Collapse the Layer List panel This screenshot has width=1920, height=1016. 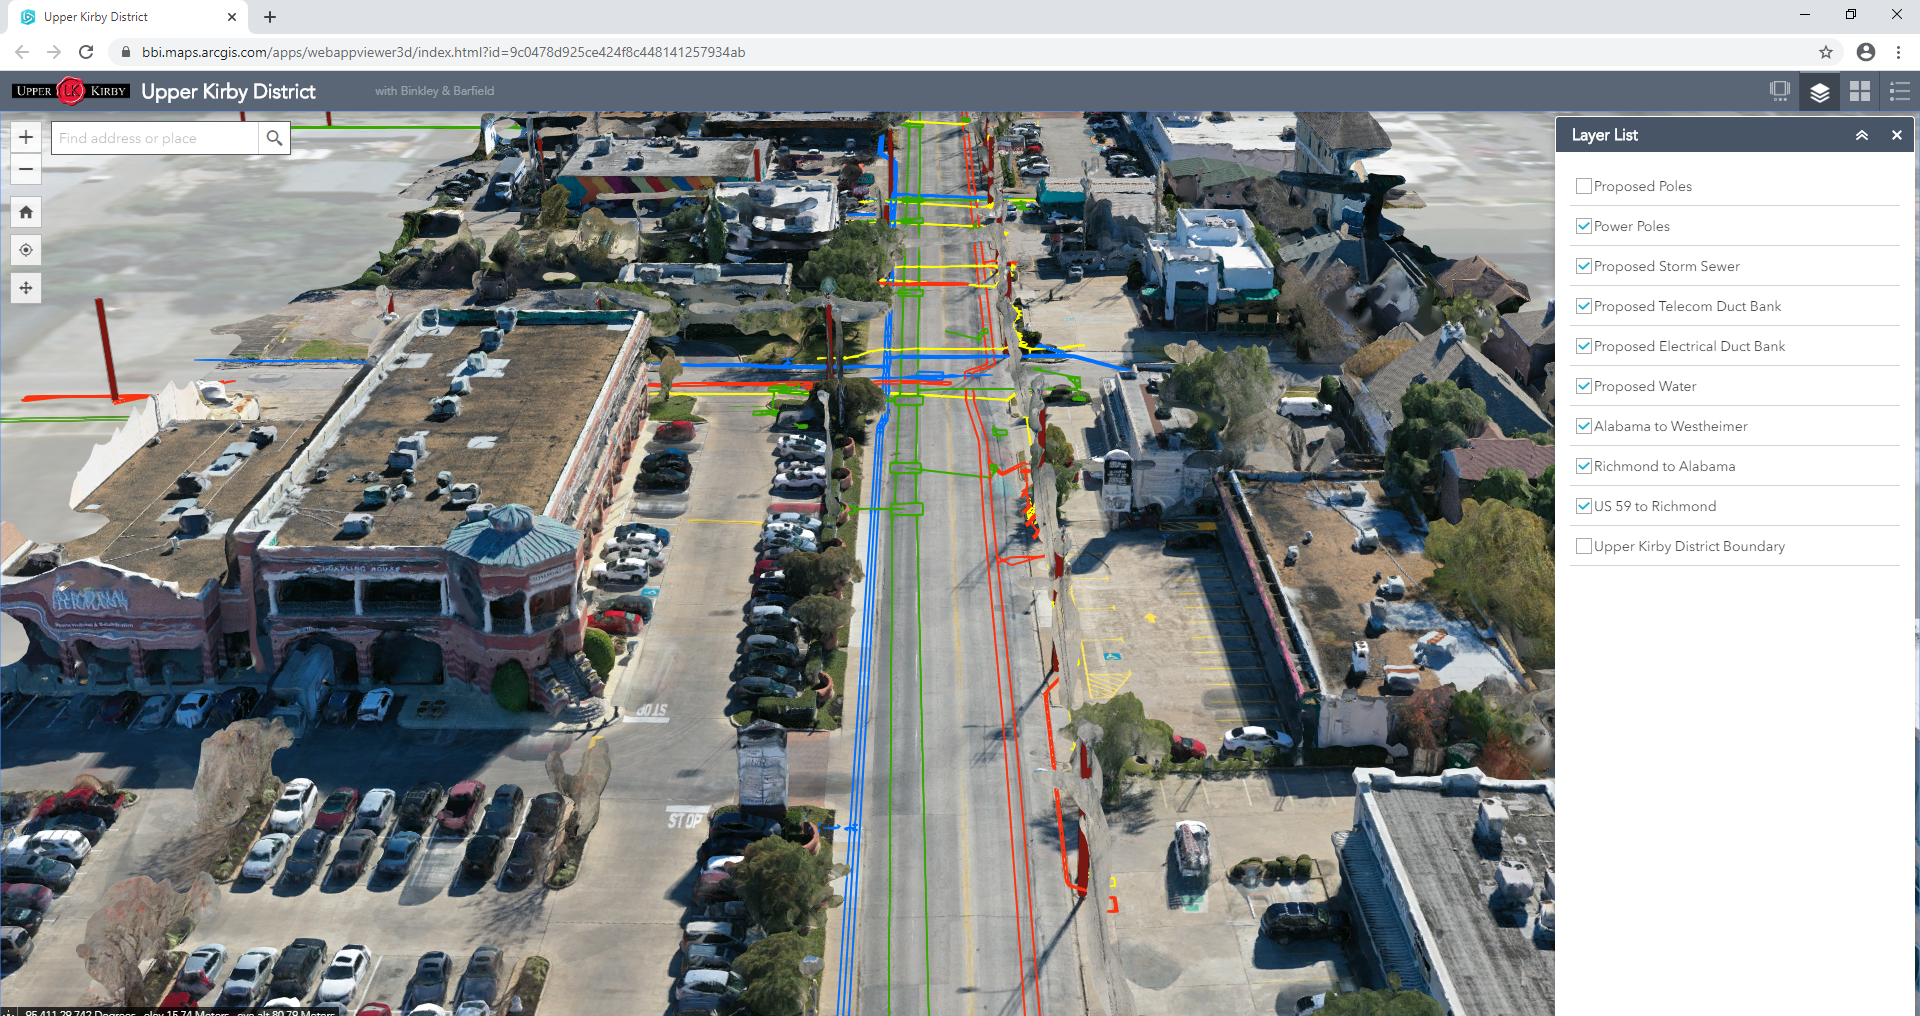[1861, 135]
